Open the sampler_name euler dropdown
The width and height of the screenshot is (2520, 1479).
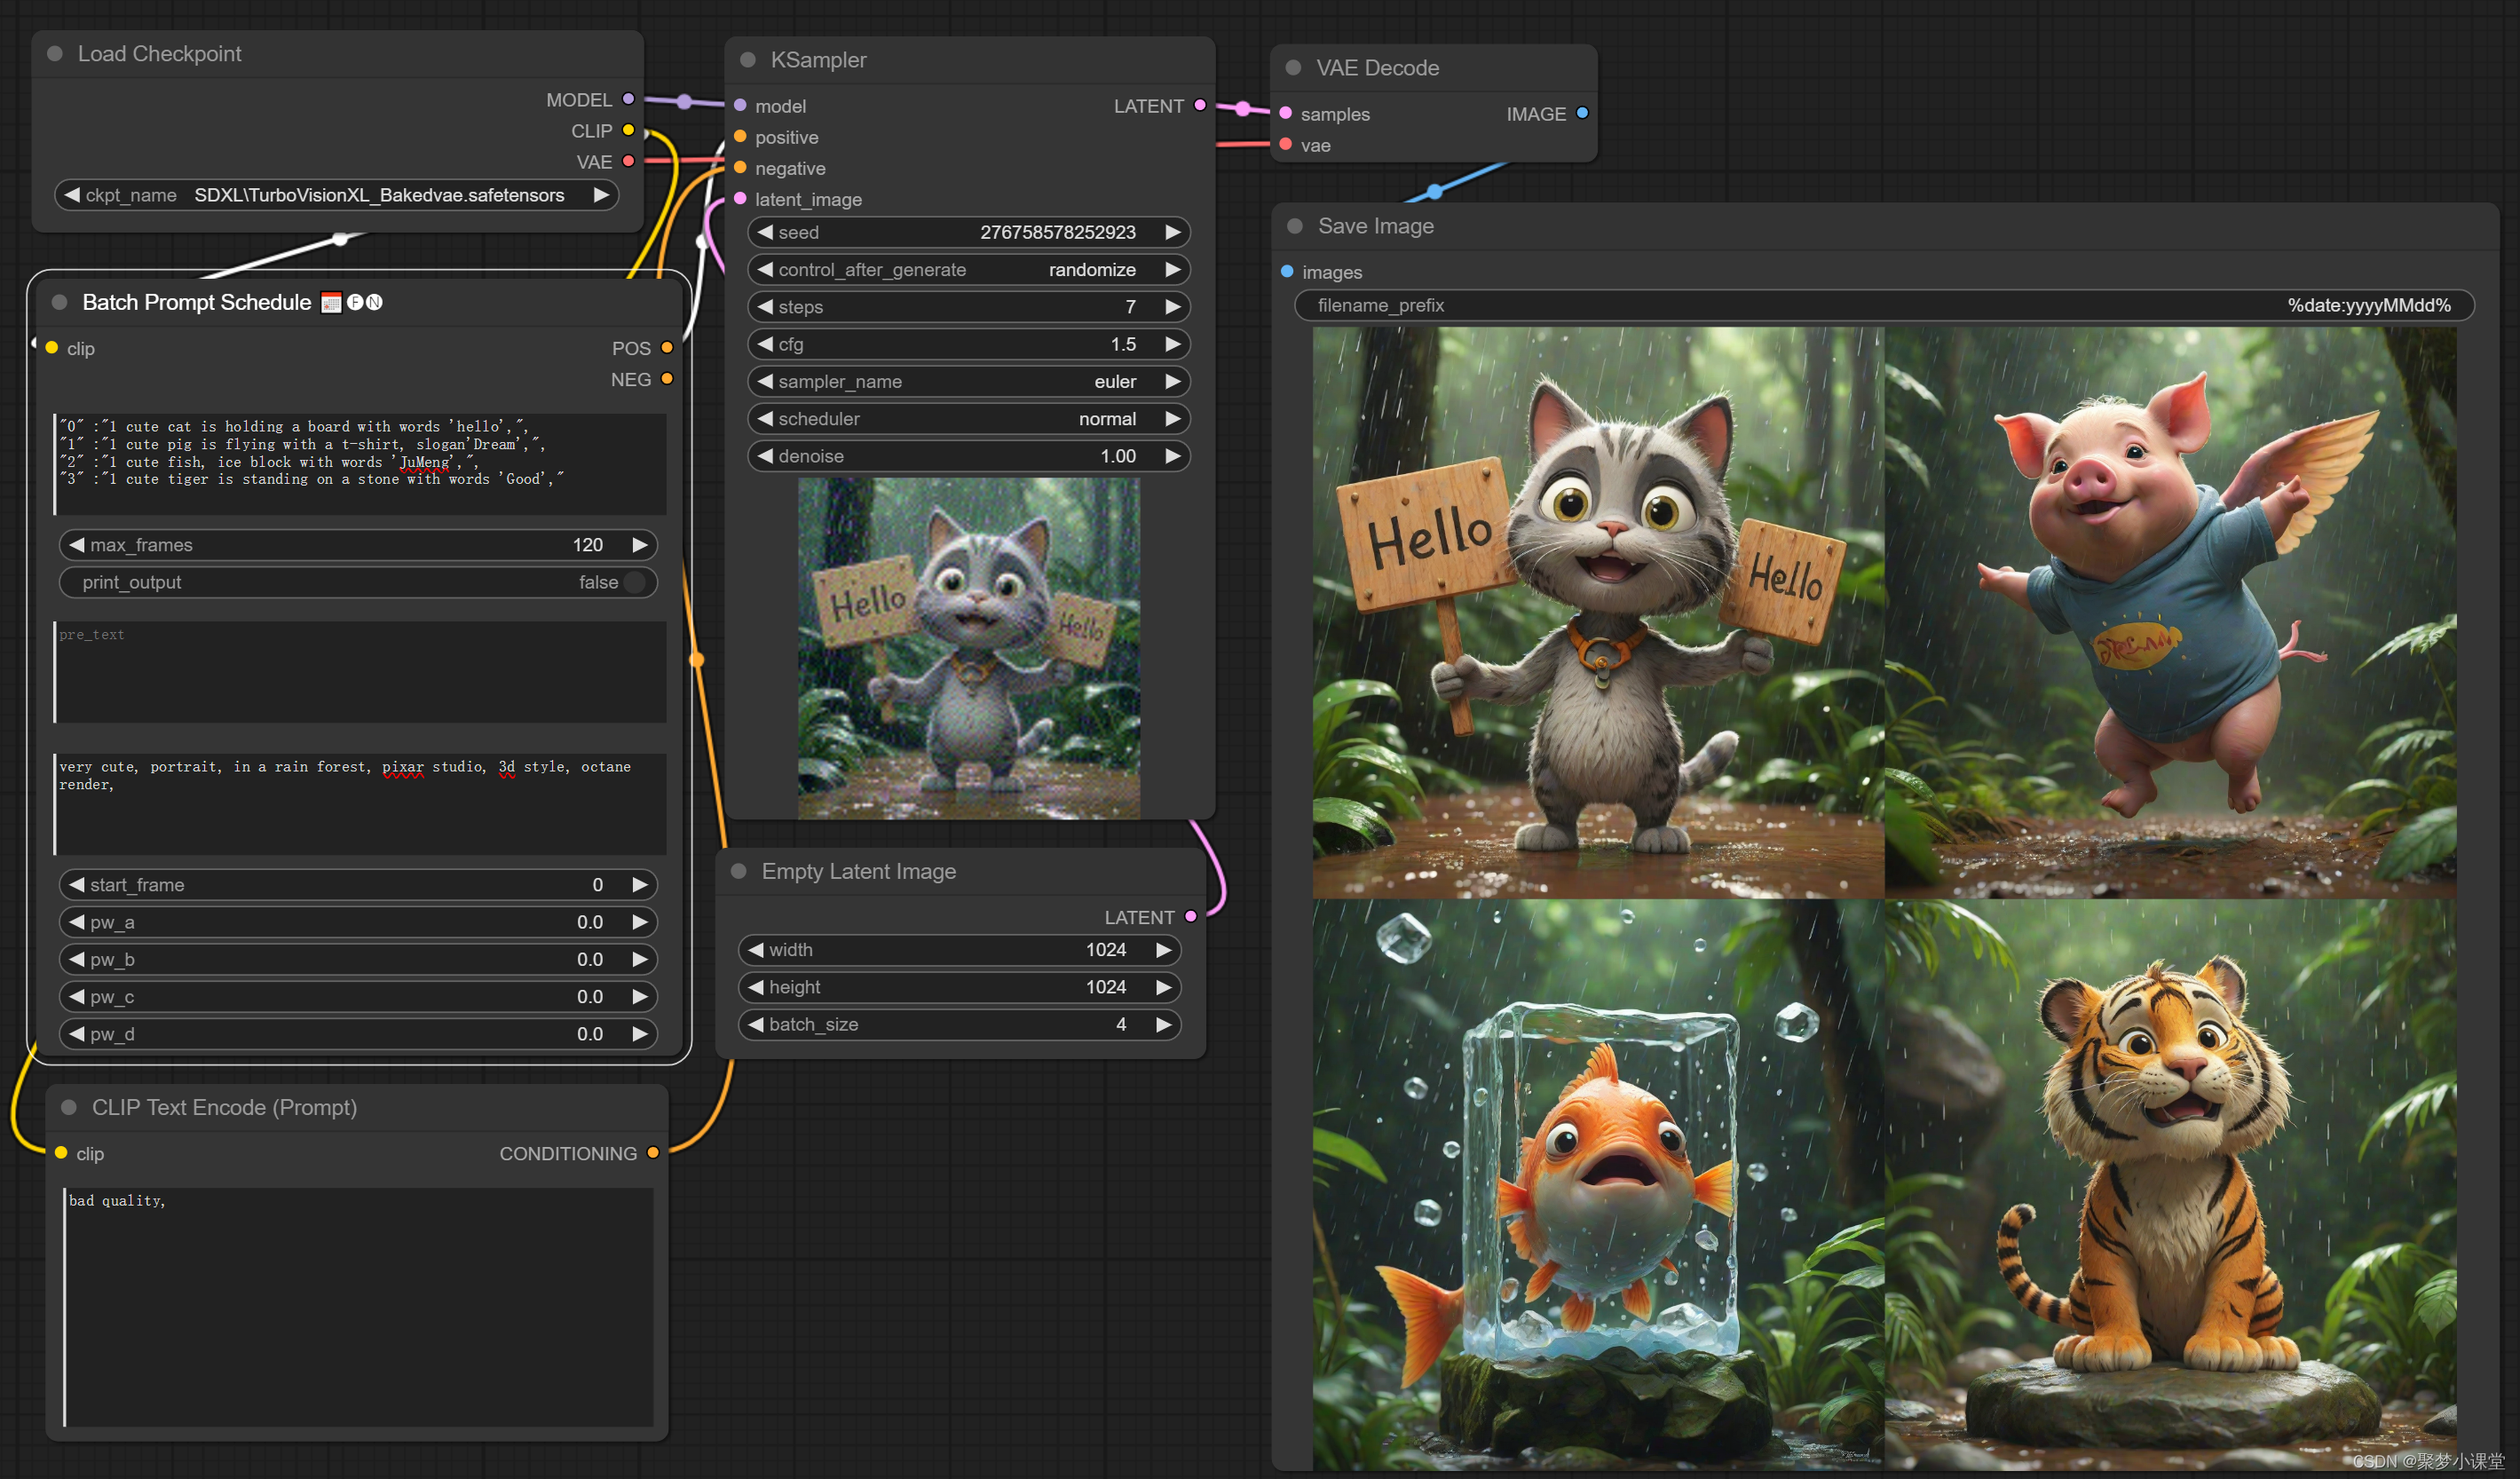click(x=967, y=381)
